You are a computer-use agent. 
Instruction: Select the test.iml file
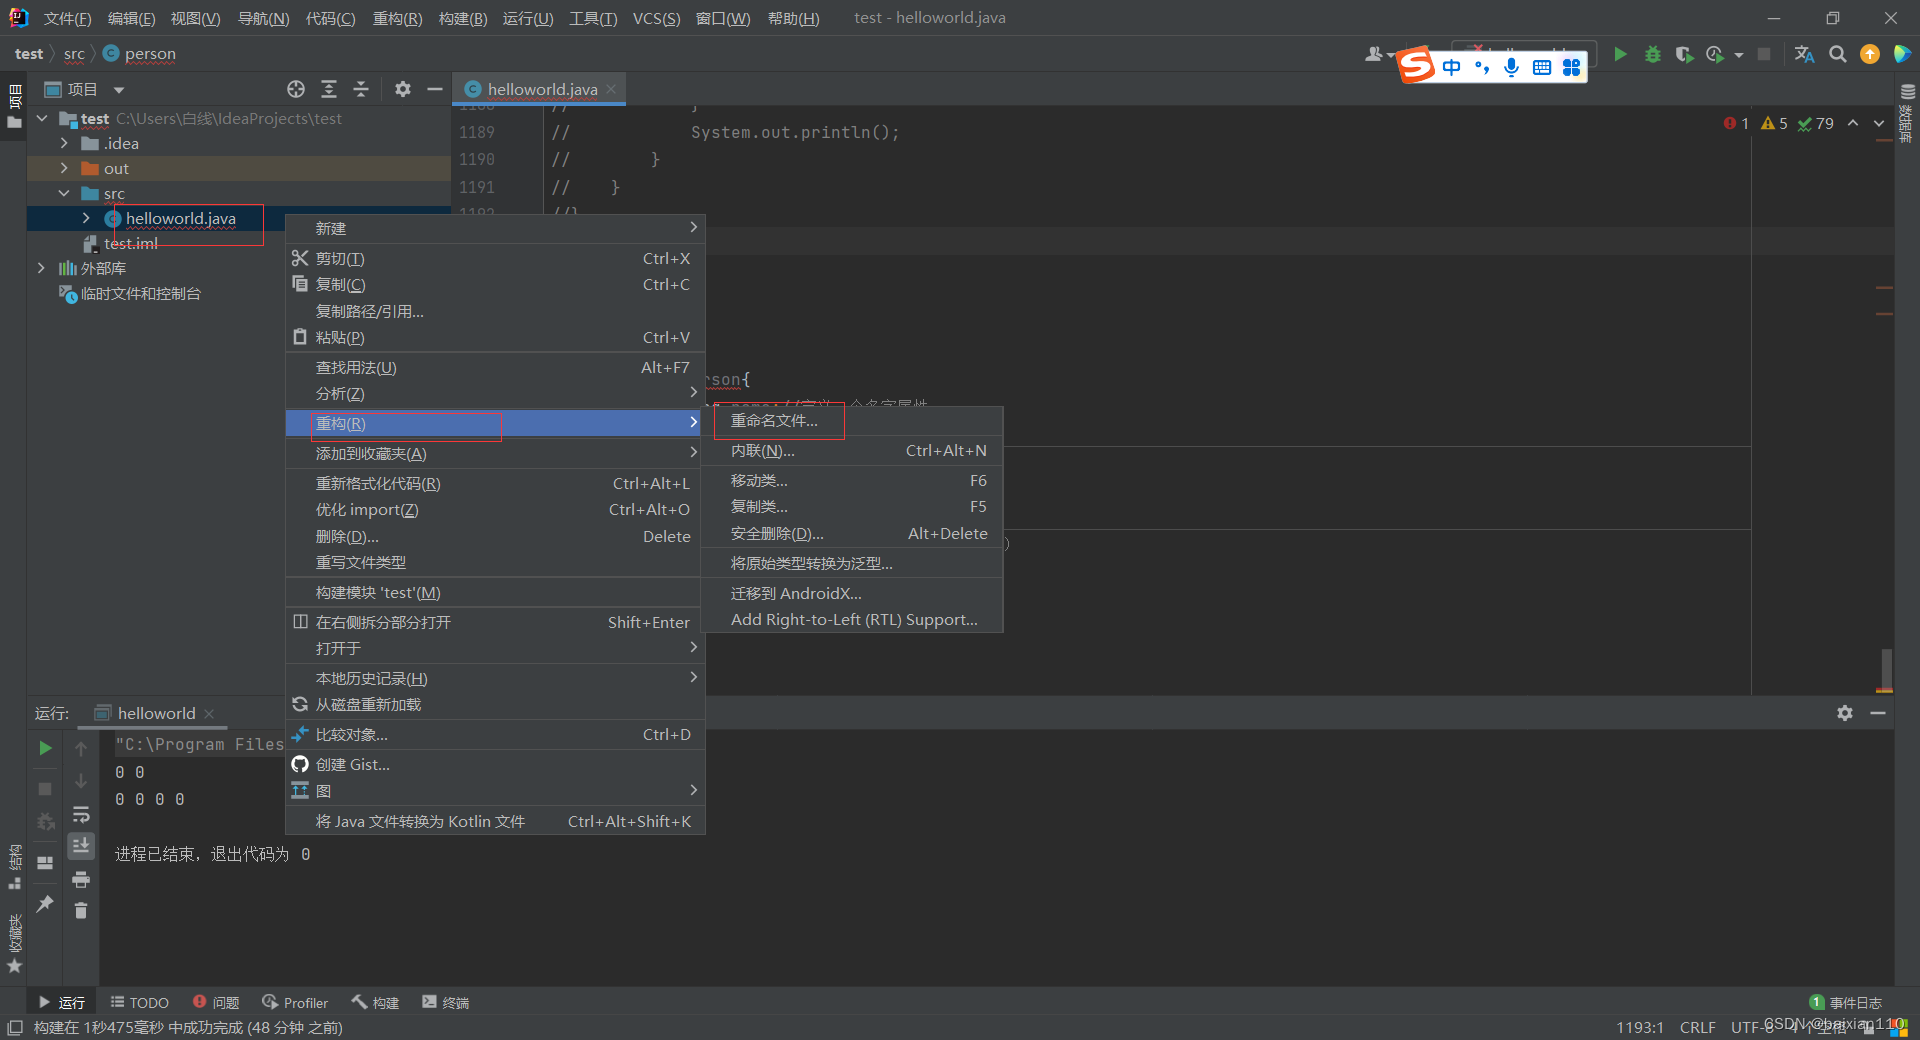click(131, 243)
